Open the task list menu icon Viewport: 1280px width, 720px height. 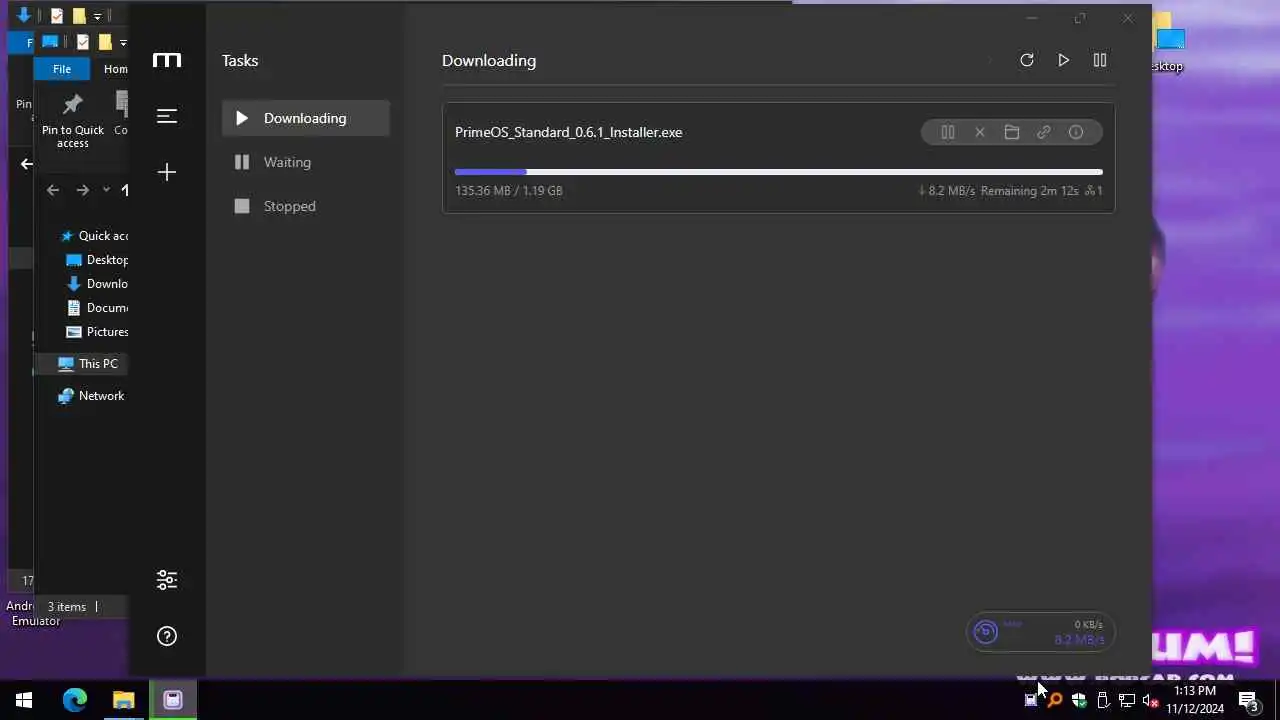167,116
